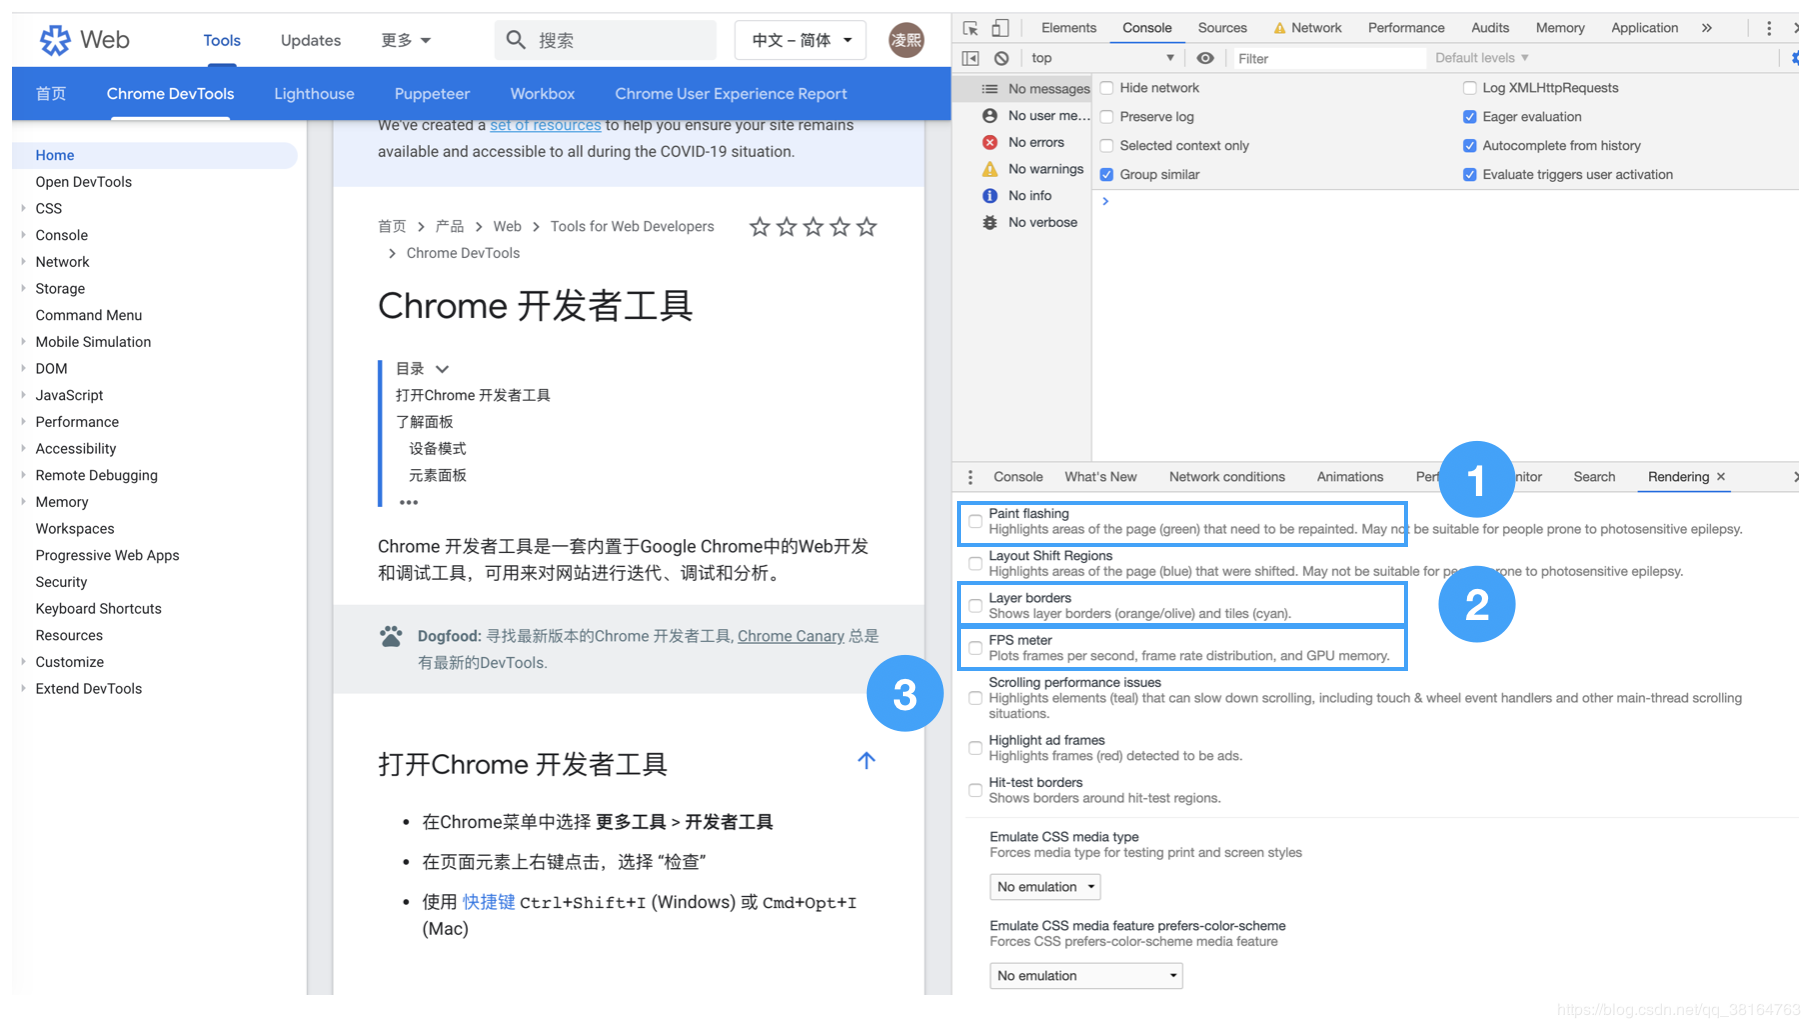Click the console prompt line
Image resolution: width=1810 pixels, height=1028 pixels.
point(1445,201)
